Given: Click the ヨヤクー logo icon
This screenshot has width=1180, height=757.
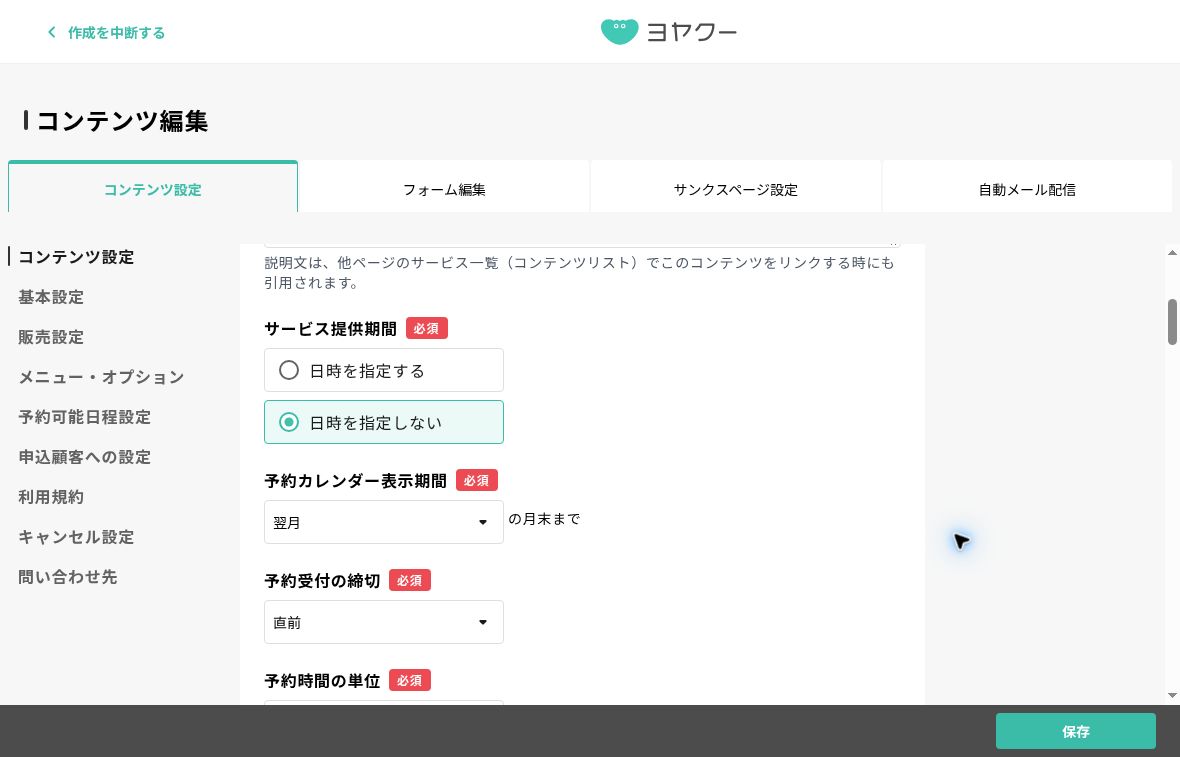Looking at the screenshot, I should point(619,32).
